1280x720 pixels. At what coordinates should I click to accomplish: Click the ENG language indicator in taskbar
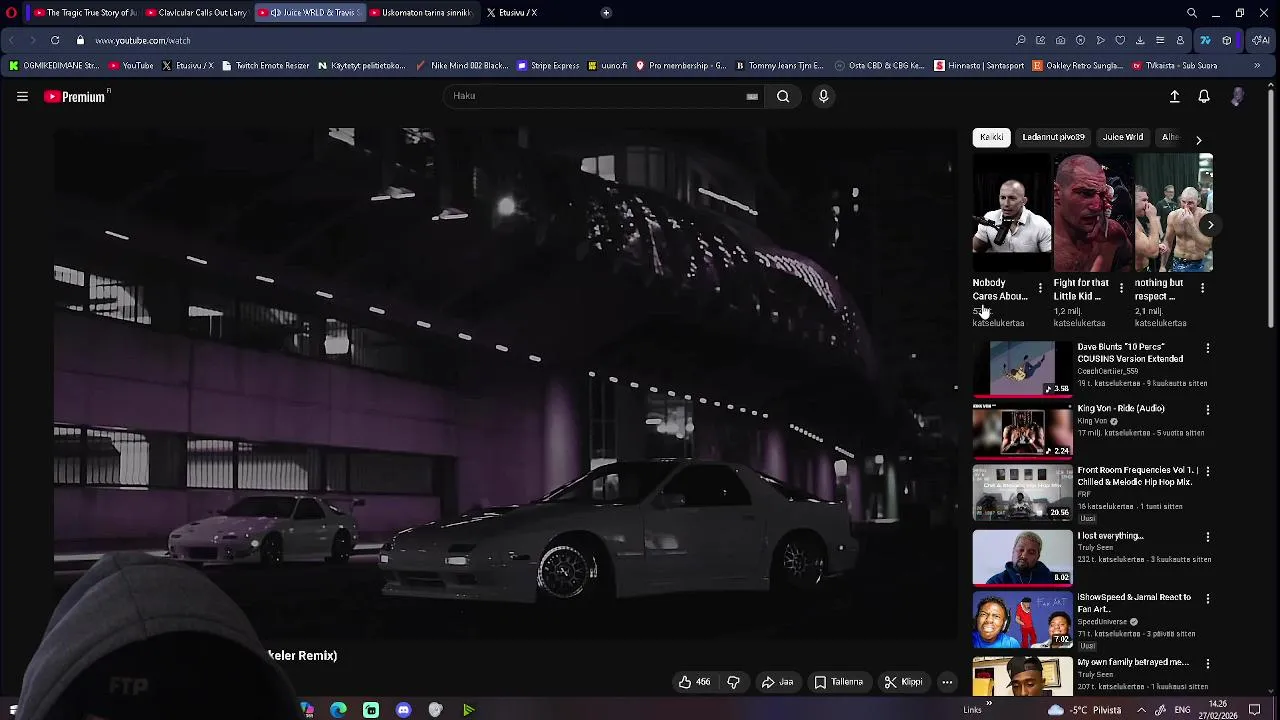tap(1182, 710)
